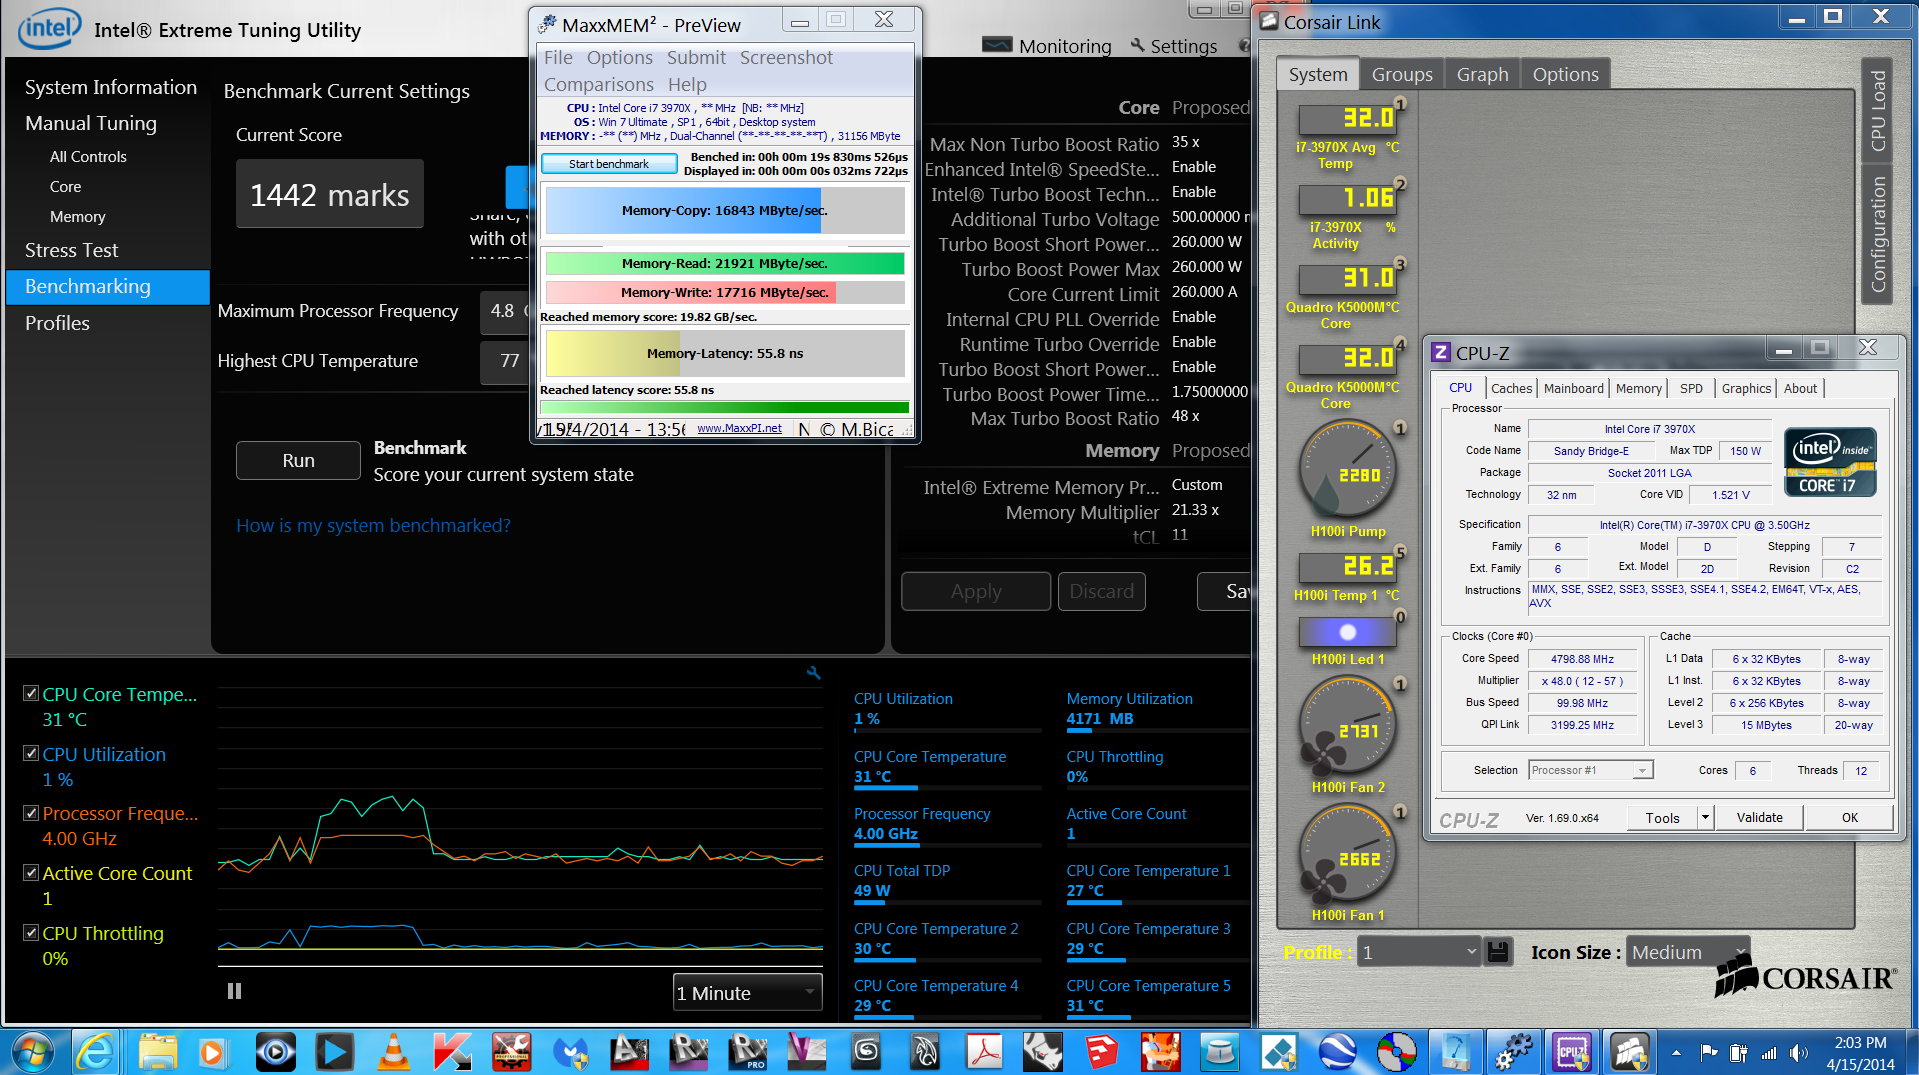Switch to CPU-Z SPD tab

(x=1691, y=388)
